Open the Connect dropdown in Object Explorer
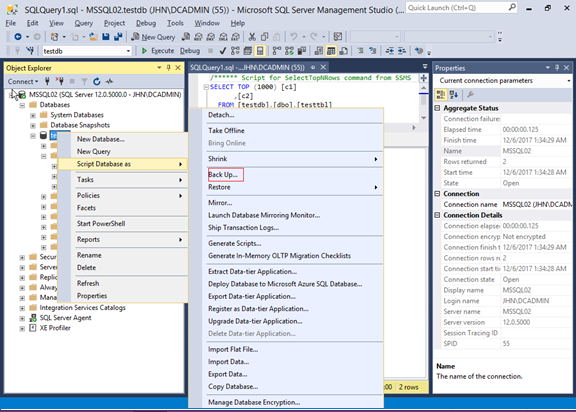This screenshot has width=576, height=412. (x=23, y=81)
